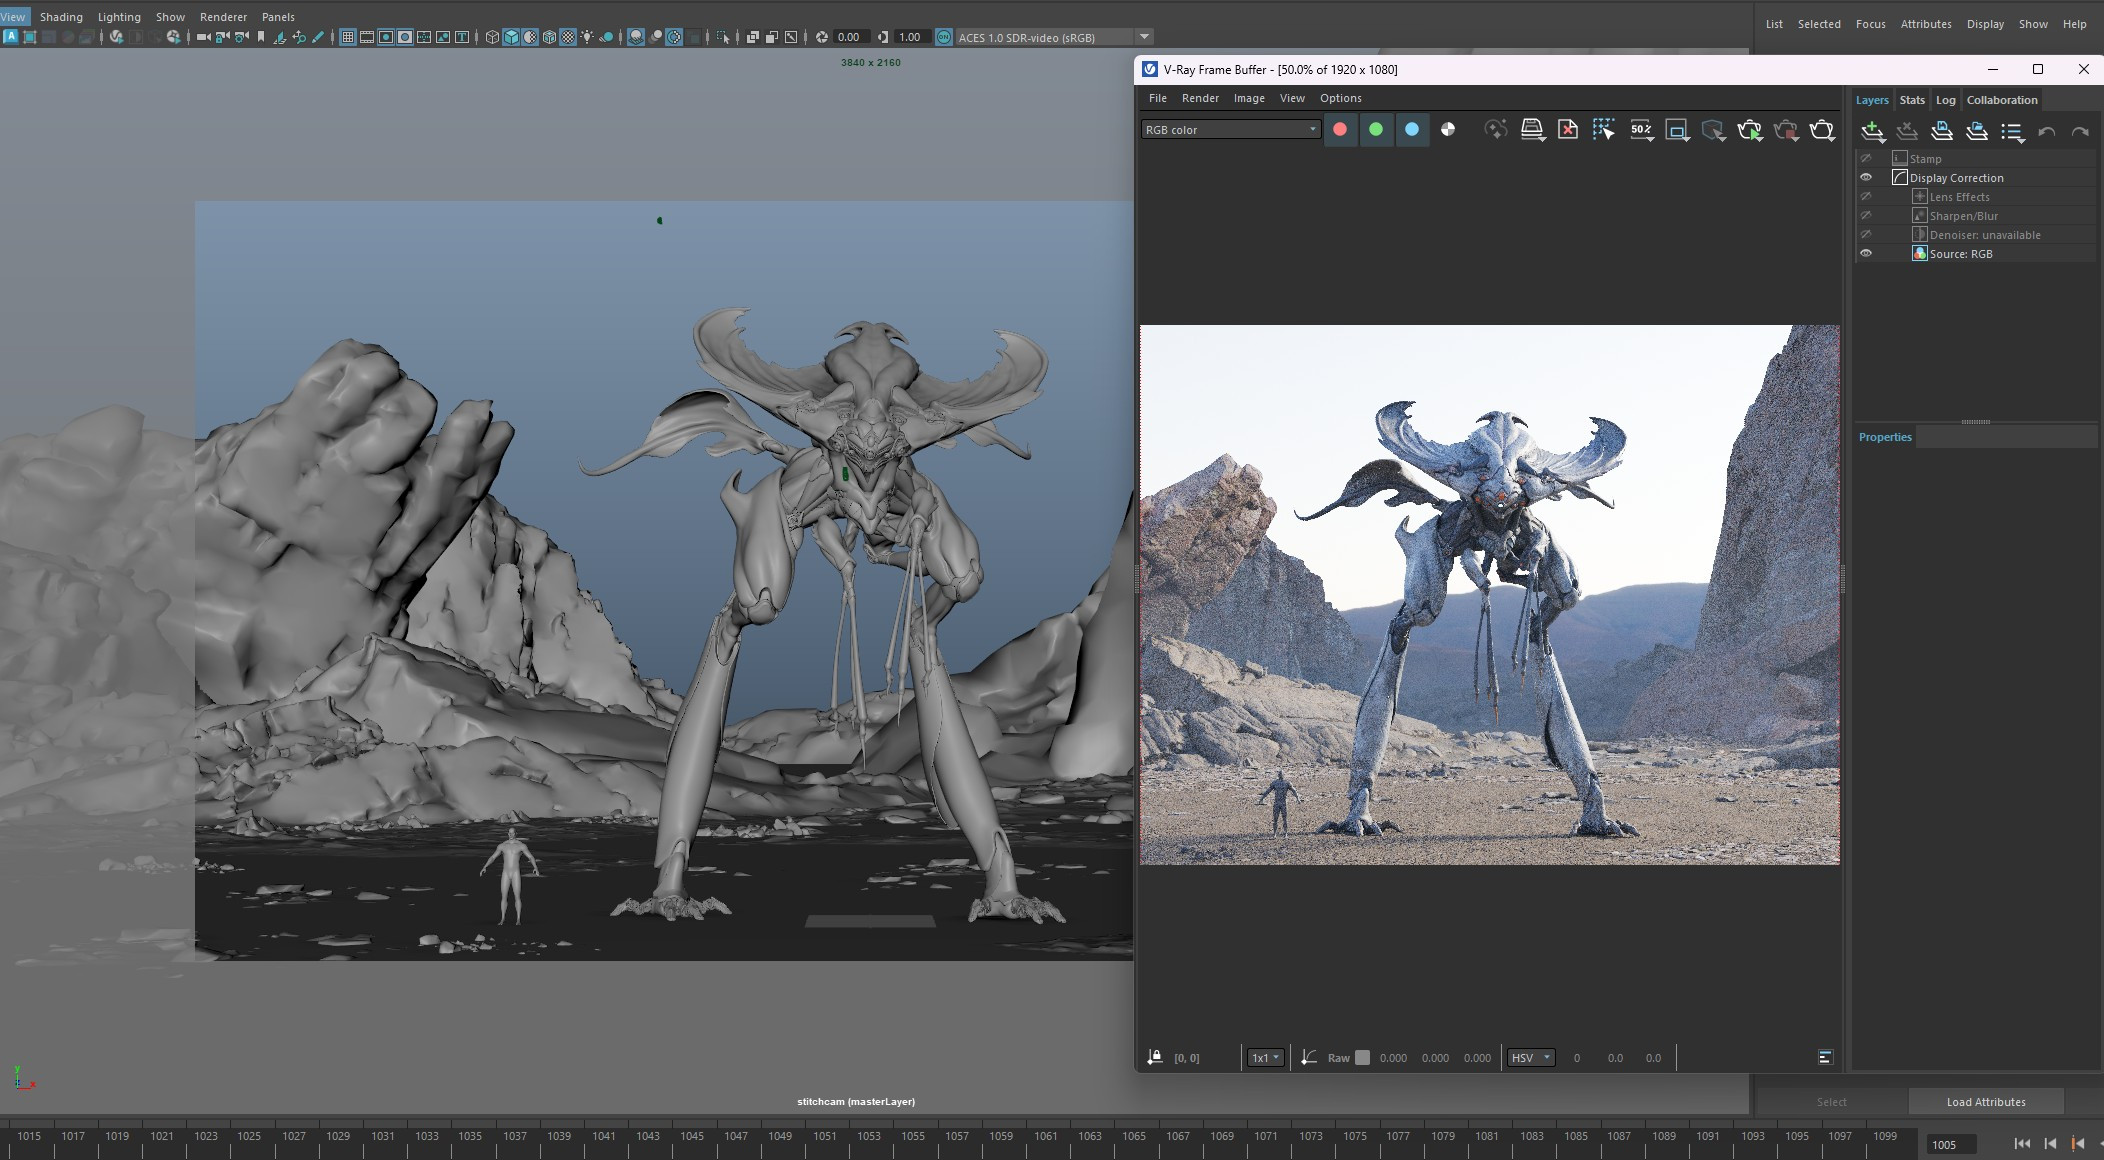Image resolution: width=2104 pixels, height=1160 pixels.
Task: Click the Load Attributes button
Action: coord(1985,1102)
